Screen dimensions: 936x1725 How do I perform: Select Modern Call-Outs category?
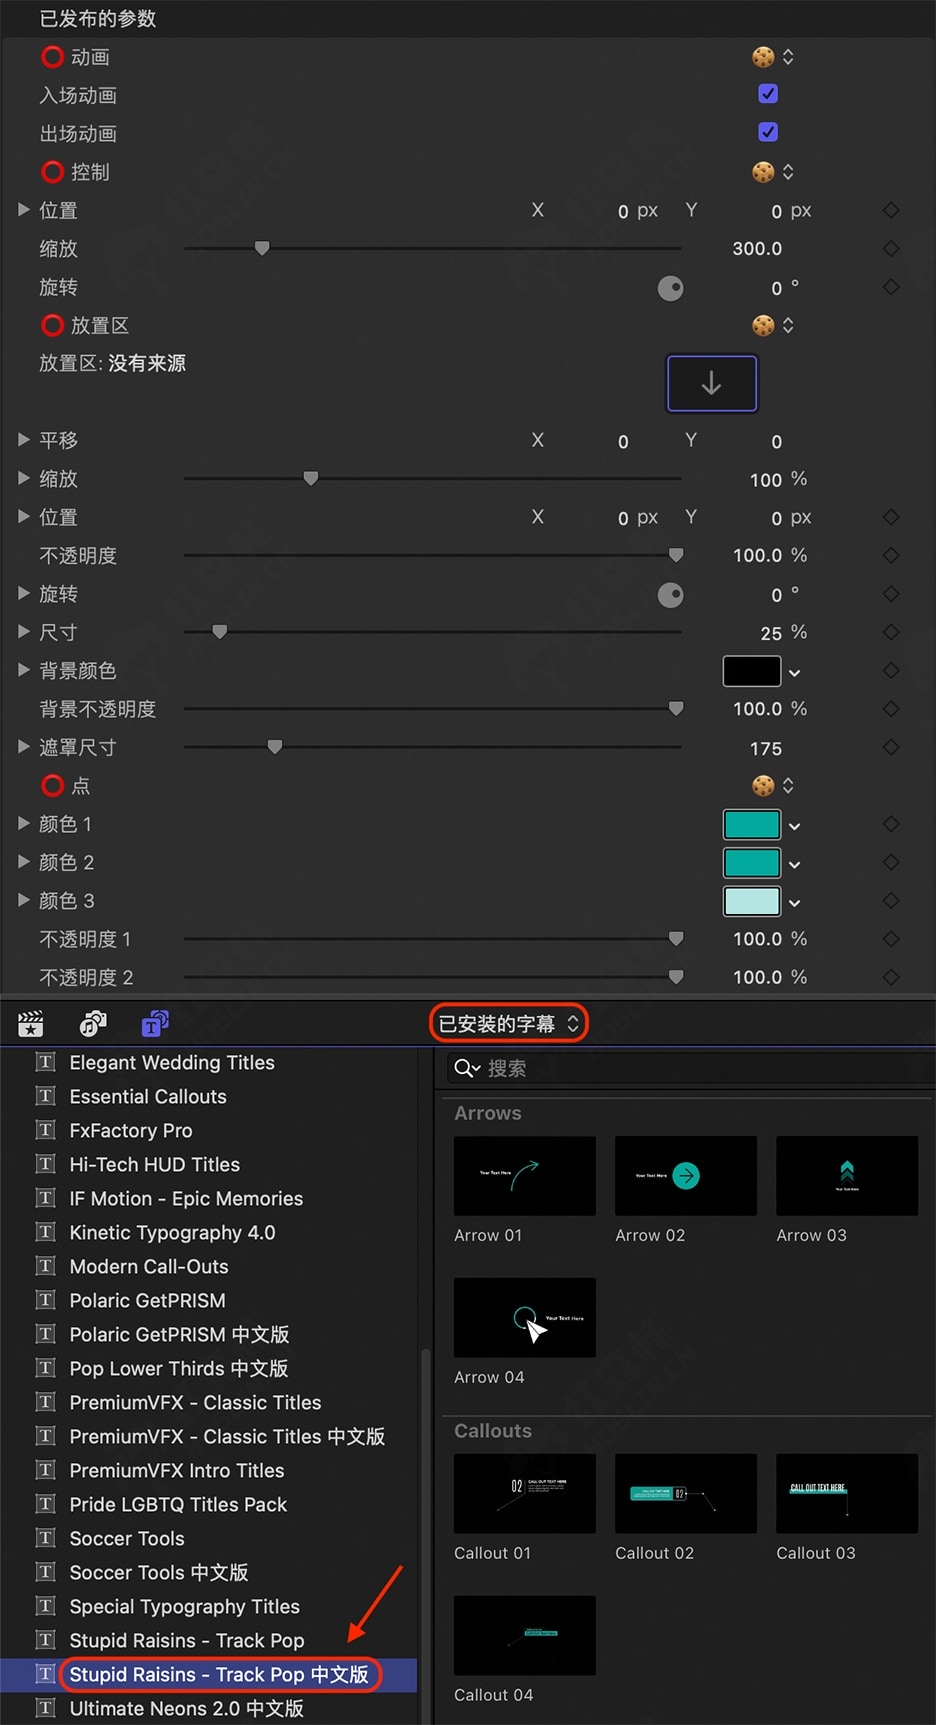(x=149, y=1266)
